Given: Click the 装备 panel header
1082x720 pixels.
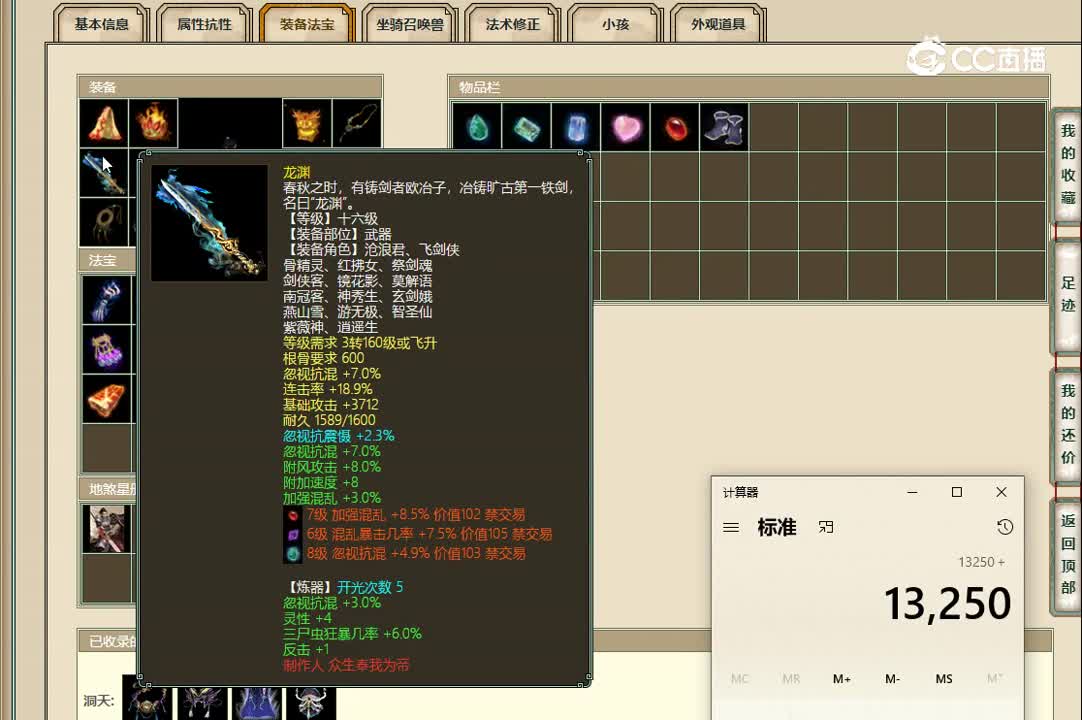Looking at the screenshot, I should 230,87.
